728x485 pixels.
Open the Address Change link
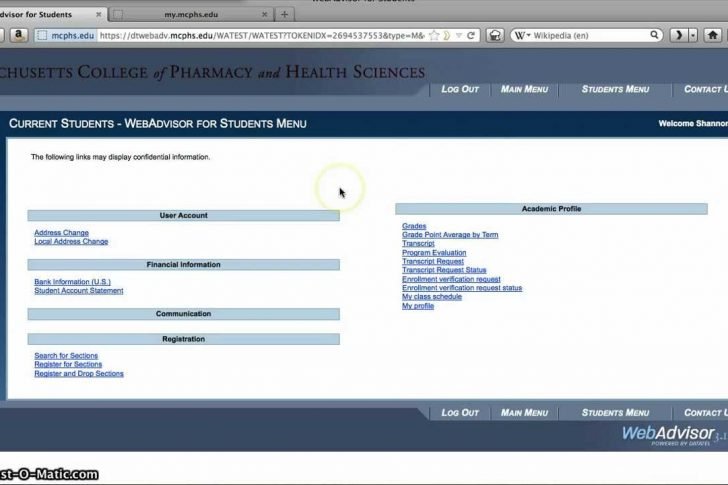(x=61, y=233)
